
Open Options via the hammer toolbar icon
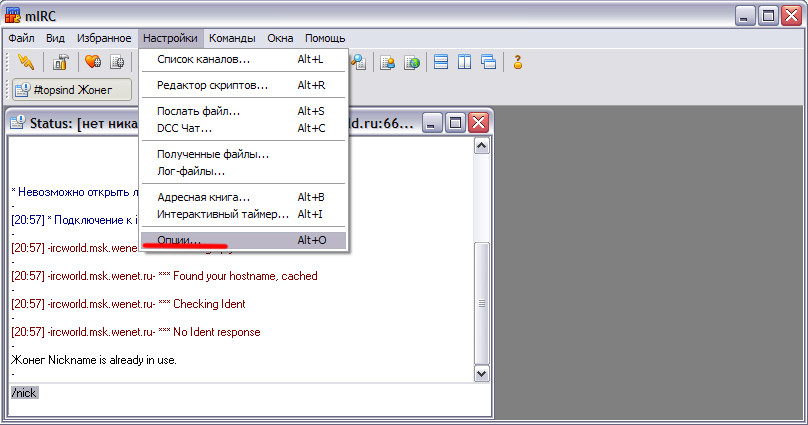(60, 62)
